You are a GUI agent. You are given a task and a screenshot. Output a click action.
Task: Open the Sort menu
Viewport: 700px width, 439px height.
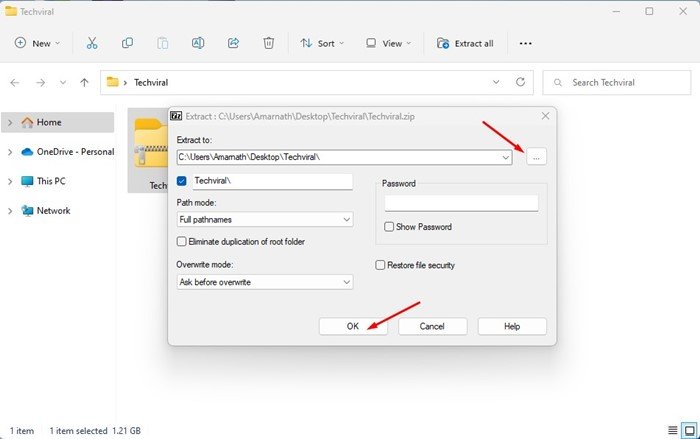(322, 43)
